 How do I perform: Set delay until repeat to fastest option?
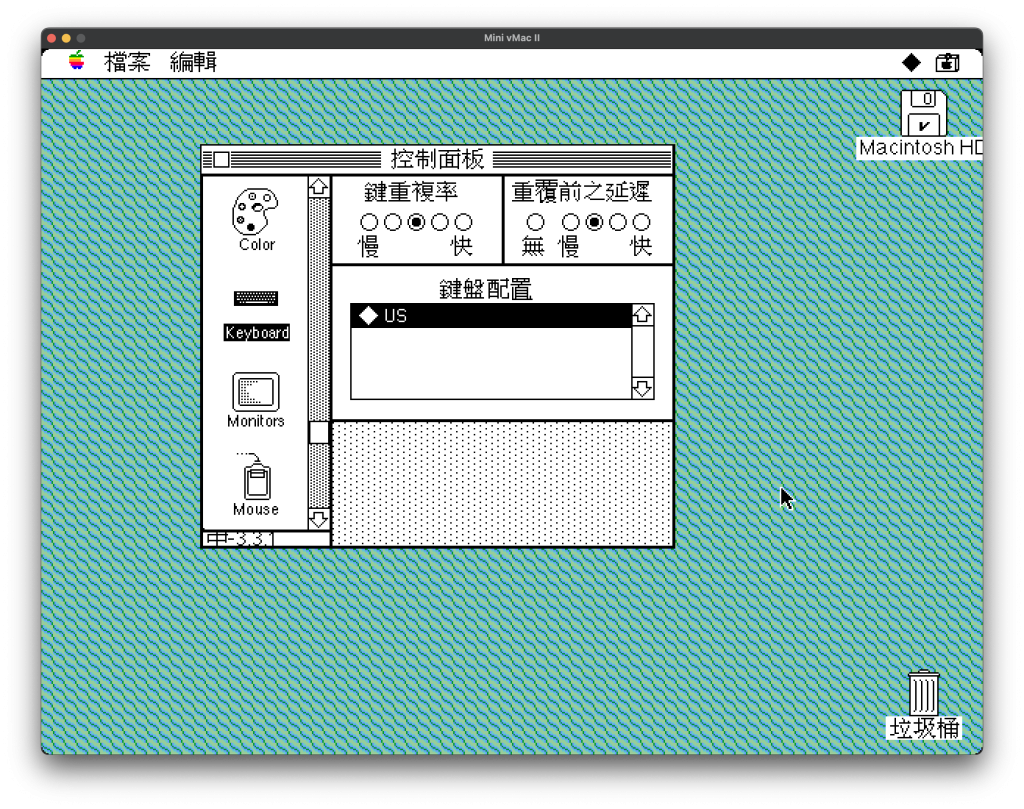point(642,222)
